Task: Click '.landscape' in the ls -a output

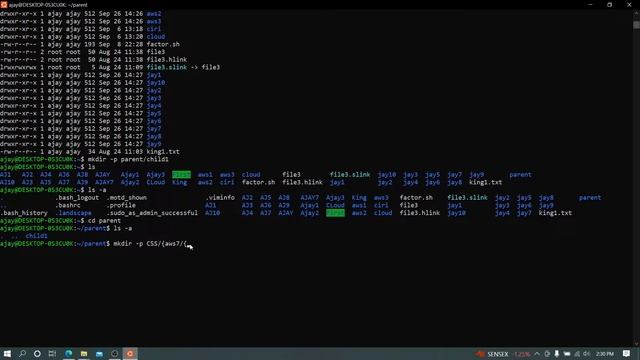Action: click(x=73, y=213)
